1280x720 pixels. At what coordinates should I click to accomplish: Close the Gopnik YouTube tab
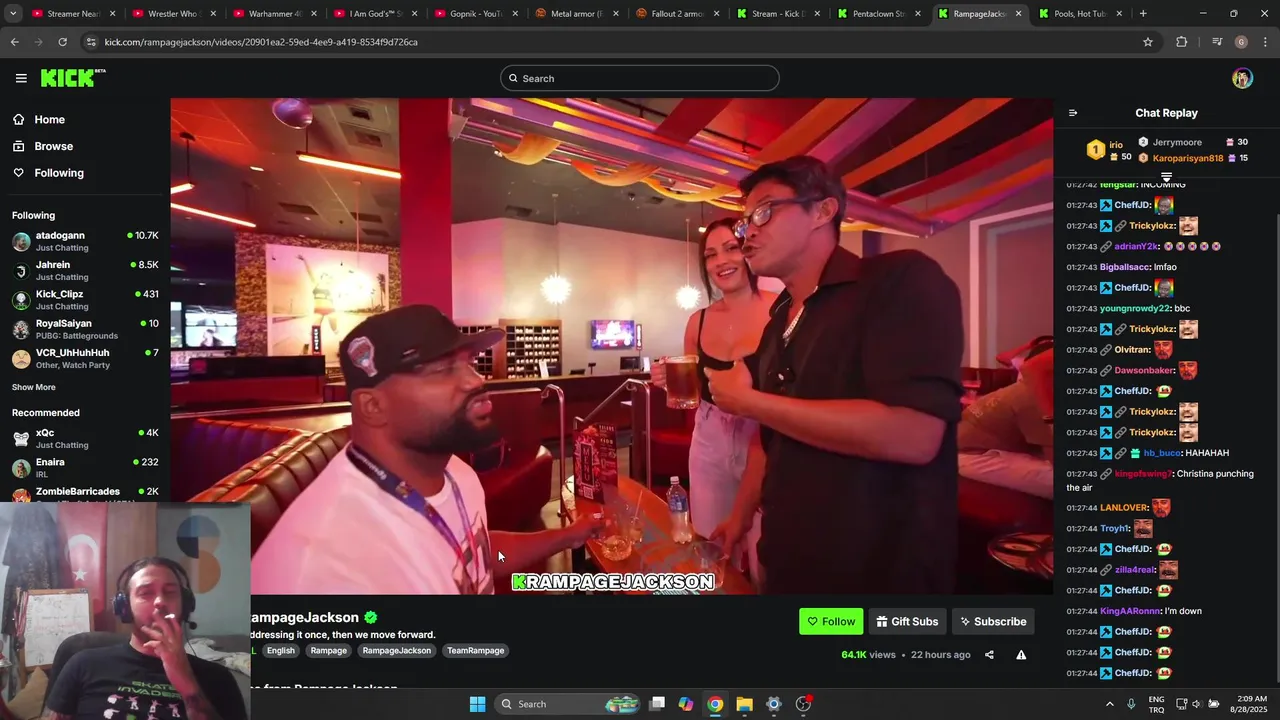point(515,14)
